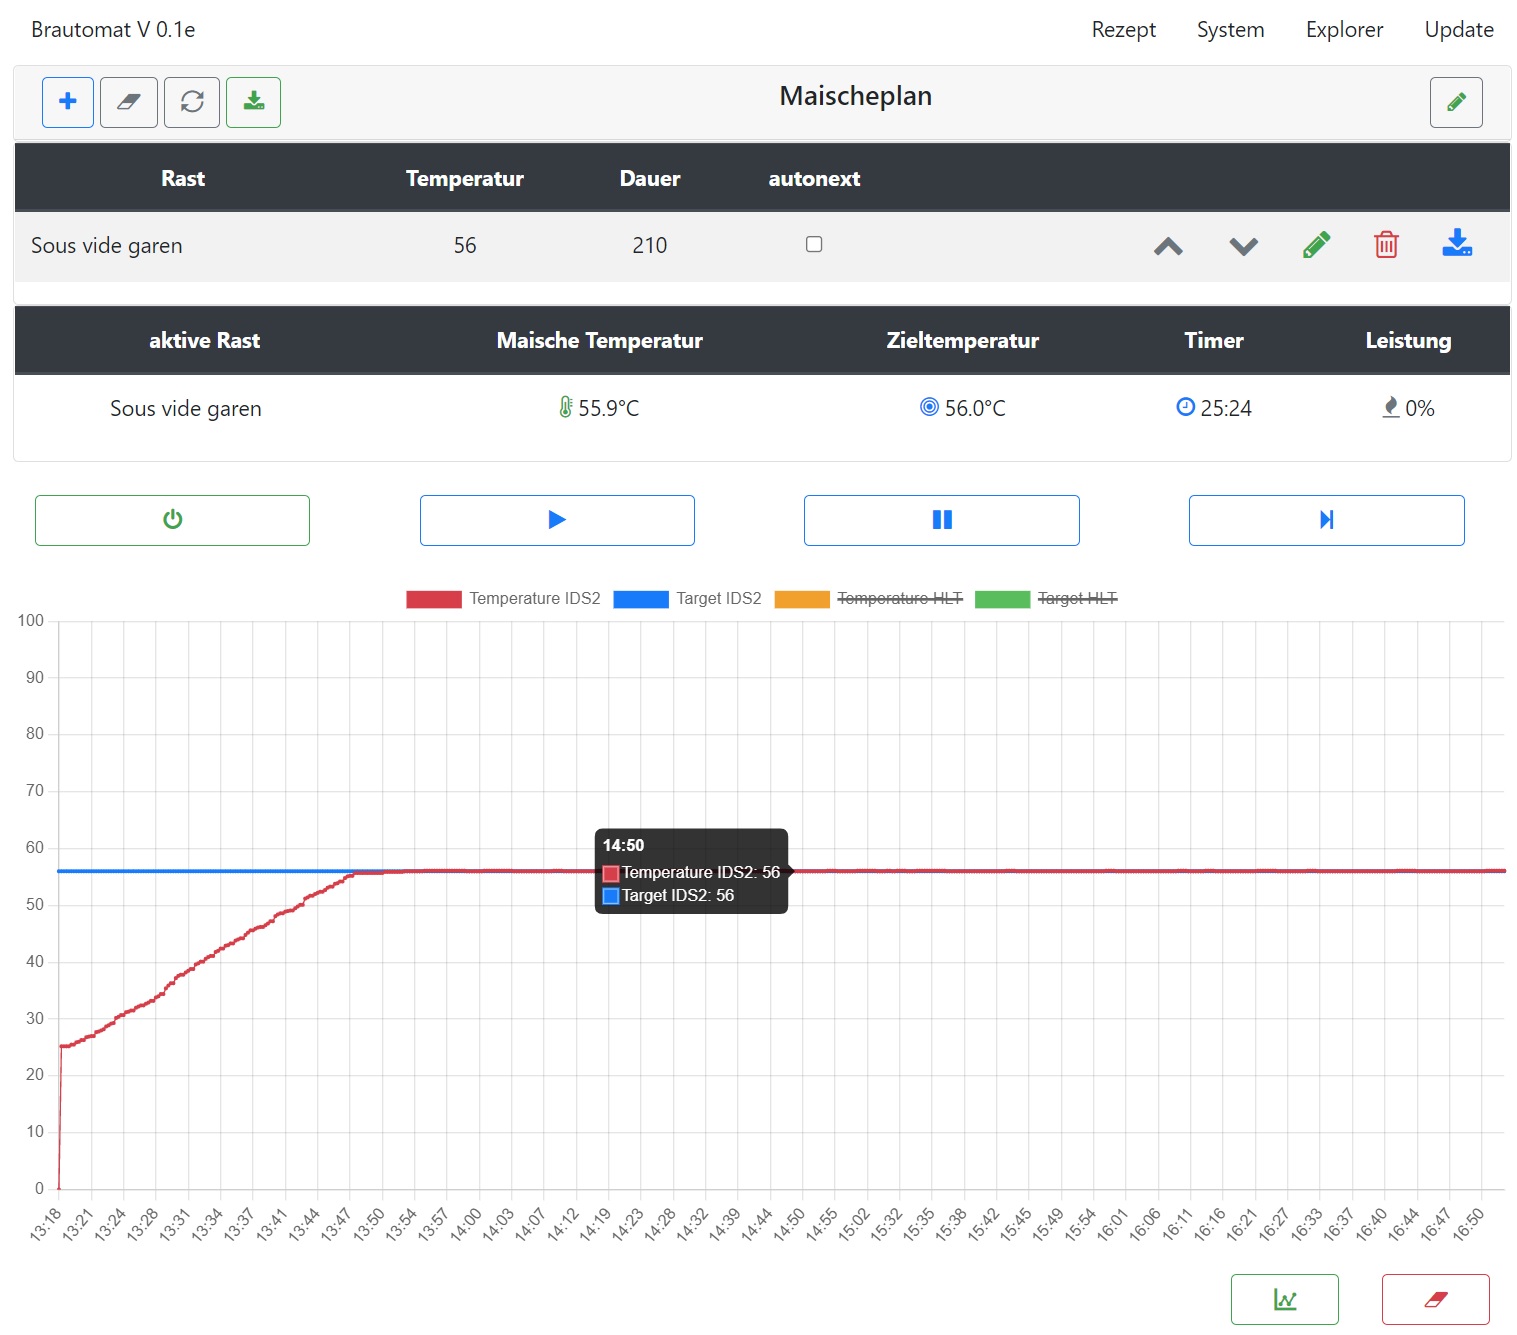
Task: Edit the Sous vide garen row
Action: pyautogui.click(x=1317, y=245)
